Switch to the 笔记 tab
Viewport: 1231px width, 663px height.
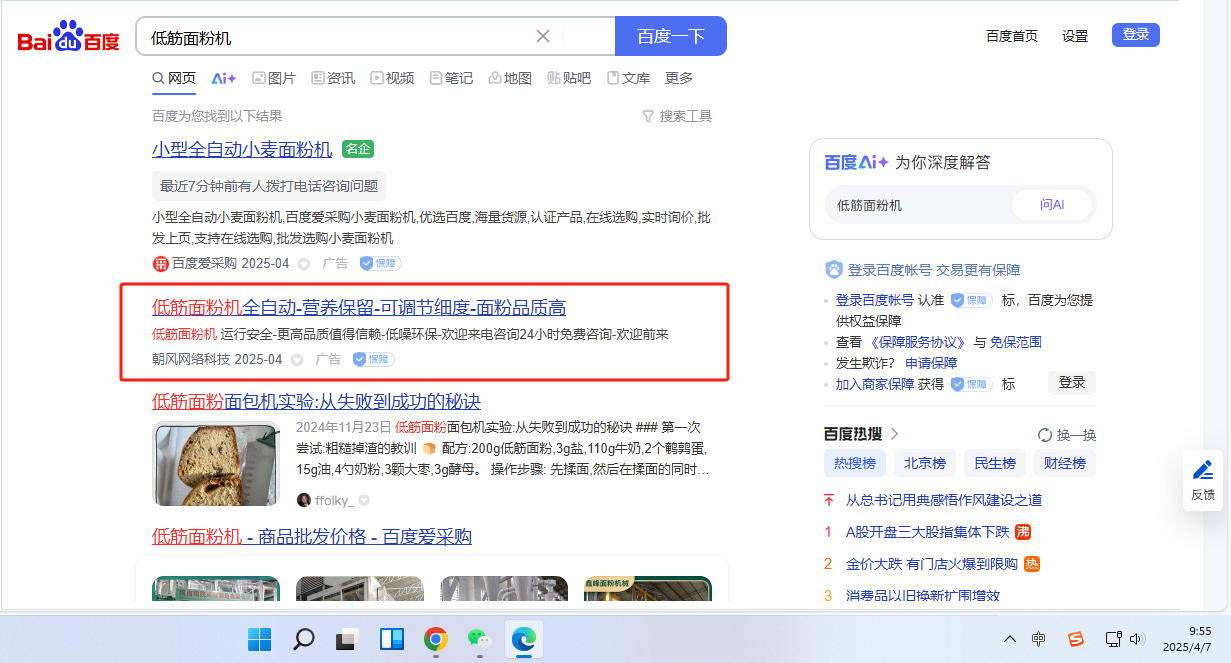pos(451,78)
